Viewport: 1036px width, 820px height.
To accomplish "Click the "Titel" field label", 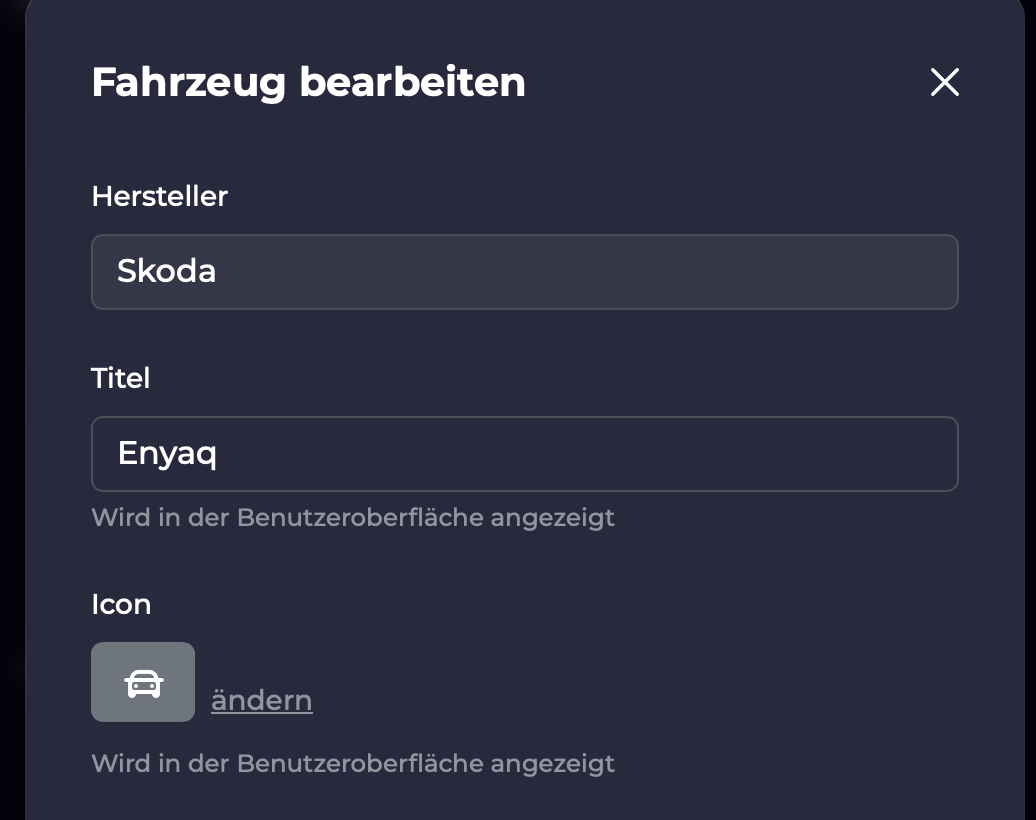I will coord(121,378).
